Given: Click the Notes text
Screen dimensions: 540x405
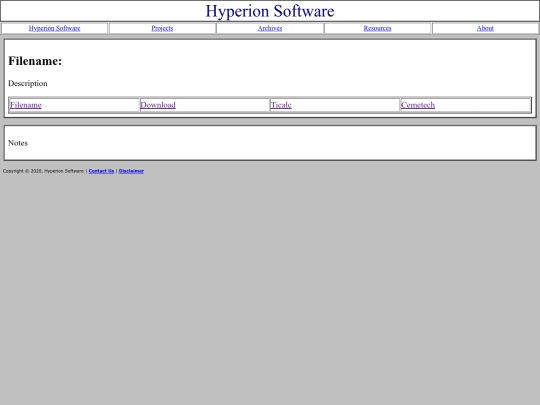Looking at the screenshot, I should [x=18, y=143].
